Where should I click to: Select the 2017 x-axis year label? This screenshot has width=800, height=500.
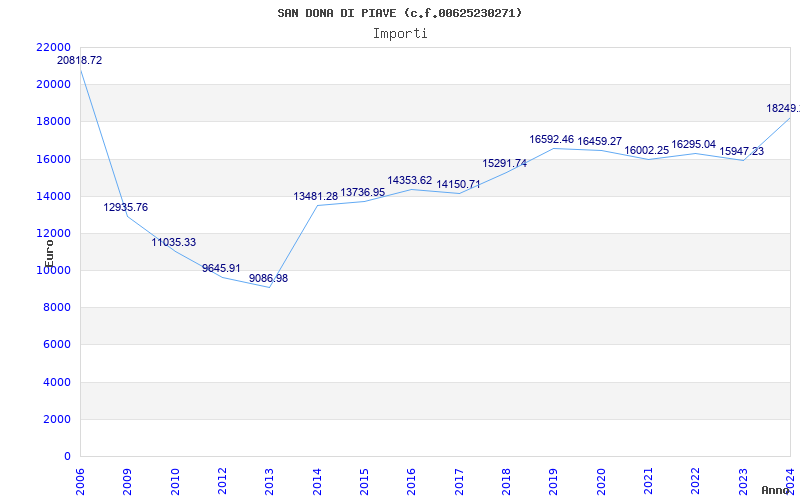pyautogui.click(x=459, y=481)
